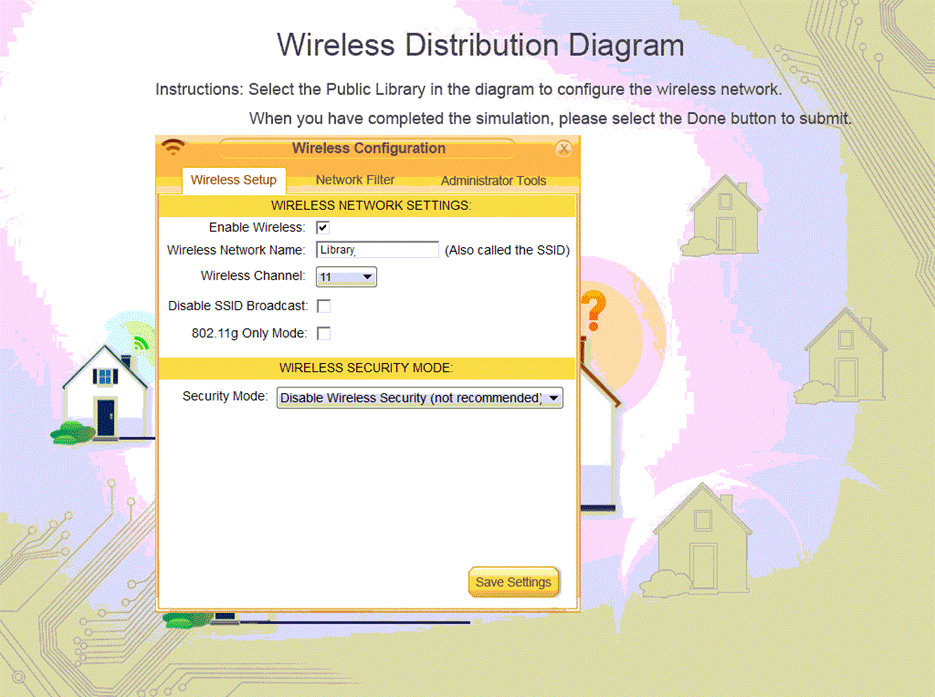Screen dimensions: 935x697
Task: Enable the Disable SSID Broadcast checkbox
Action: click(x=323, y=306)
